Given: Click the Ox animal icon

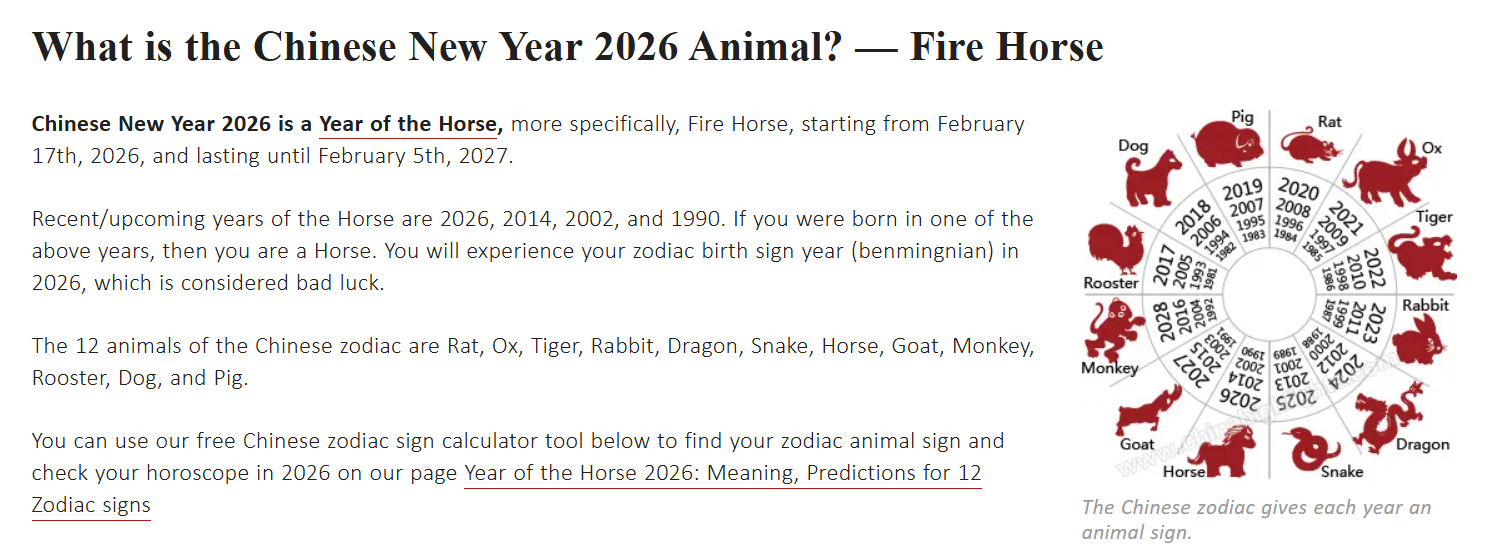Looking at the screenshot, I should coord(1383,172).
